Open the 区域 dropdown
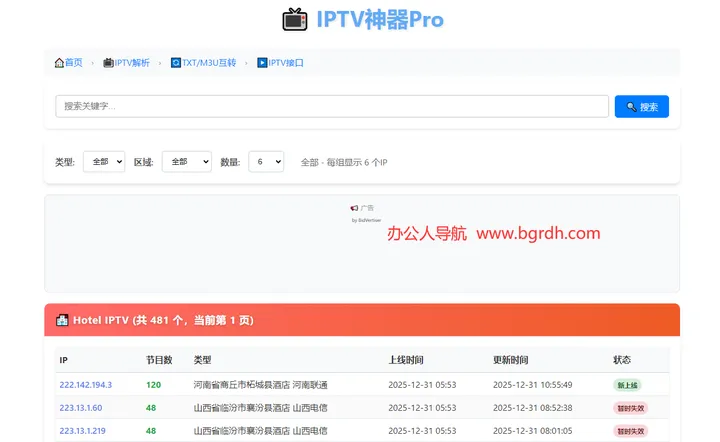Image resolution: width=720 pixels, height=442 pixels. 186,162
